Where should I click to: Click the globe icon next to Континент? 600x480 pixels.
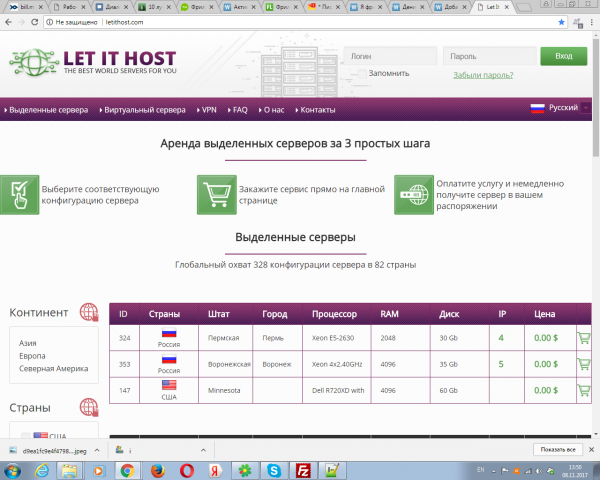[x=89, y=312]
